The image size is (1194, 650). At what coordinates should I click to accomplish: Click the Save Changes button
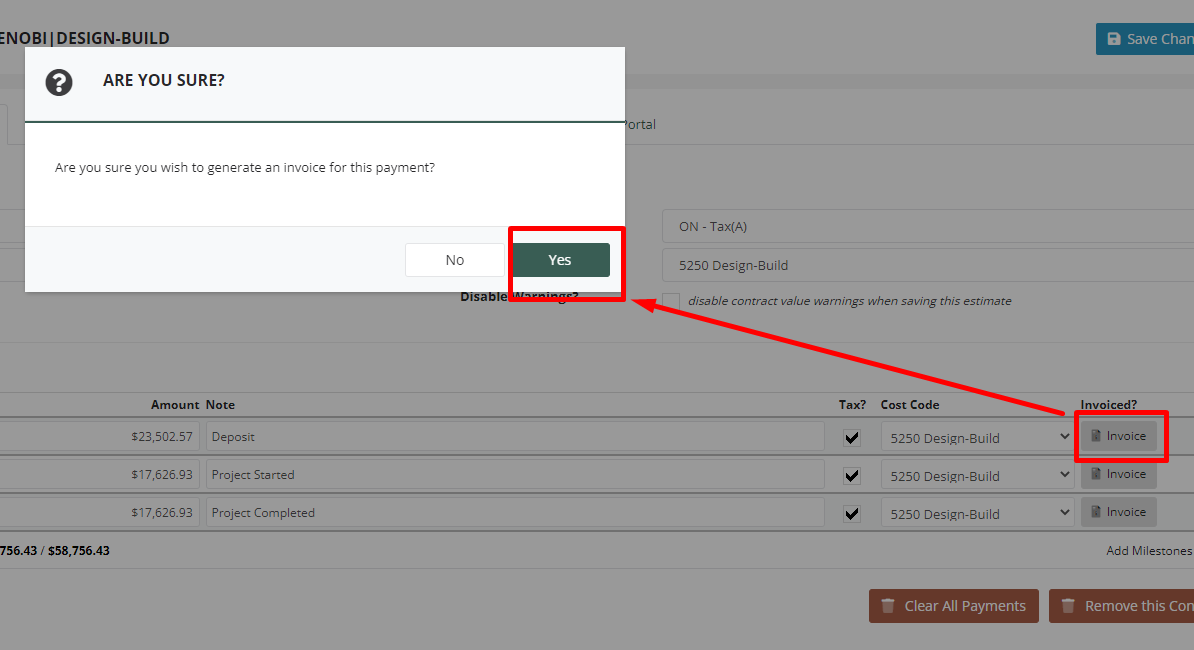[x=1150, y=38]
